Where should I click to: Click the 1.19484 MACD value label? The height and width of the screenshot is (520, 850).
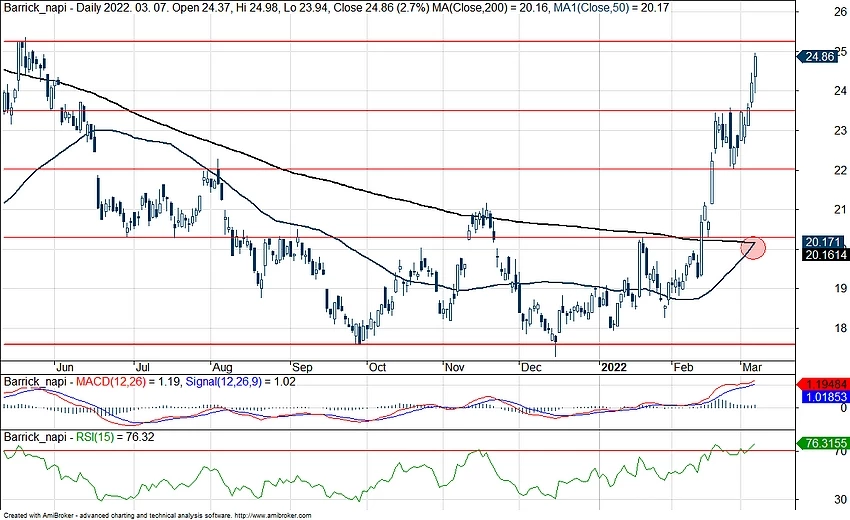(x=825, y=384)
